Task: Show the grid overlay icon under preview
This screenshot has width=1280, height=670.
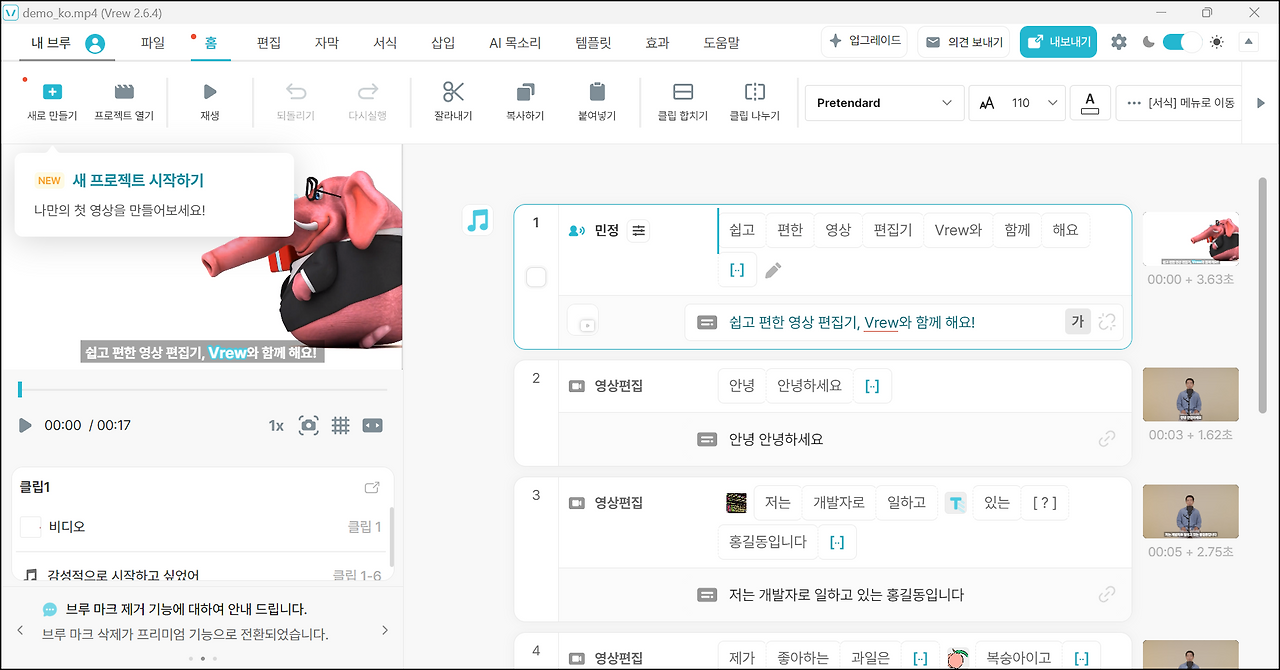Action: tap(340, 425)
